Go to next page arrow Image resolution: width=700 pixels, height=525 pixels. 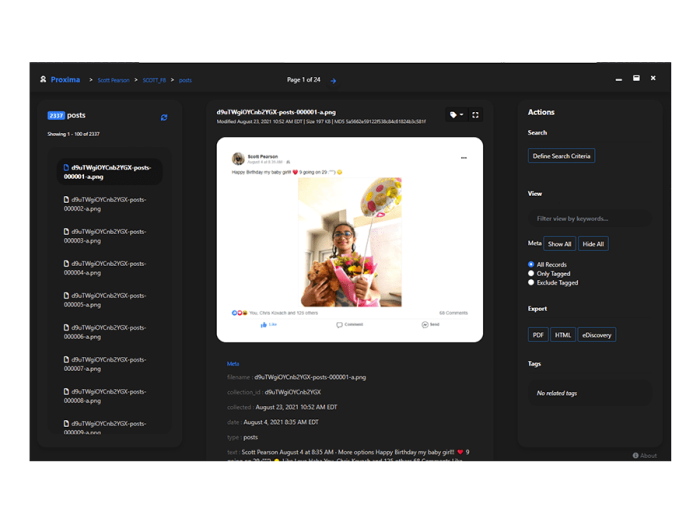click(333, 80)
